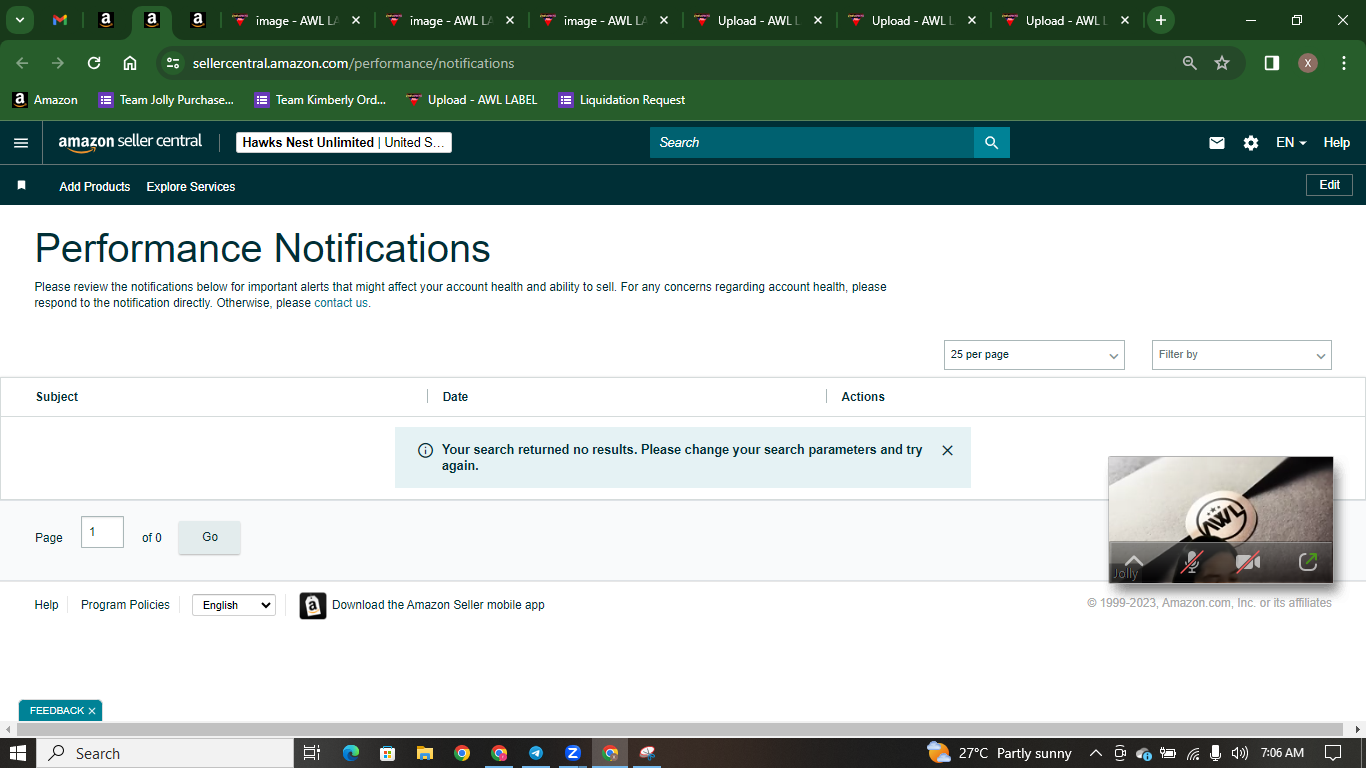Open Chrome's page zoom magnifier icon
The height and width of the screenshot is (768, 1366).
[1190, 63]
